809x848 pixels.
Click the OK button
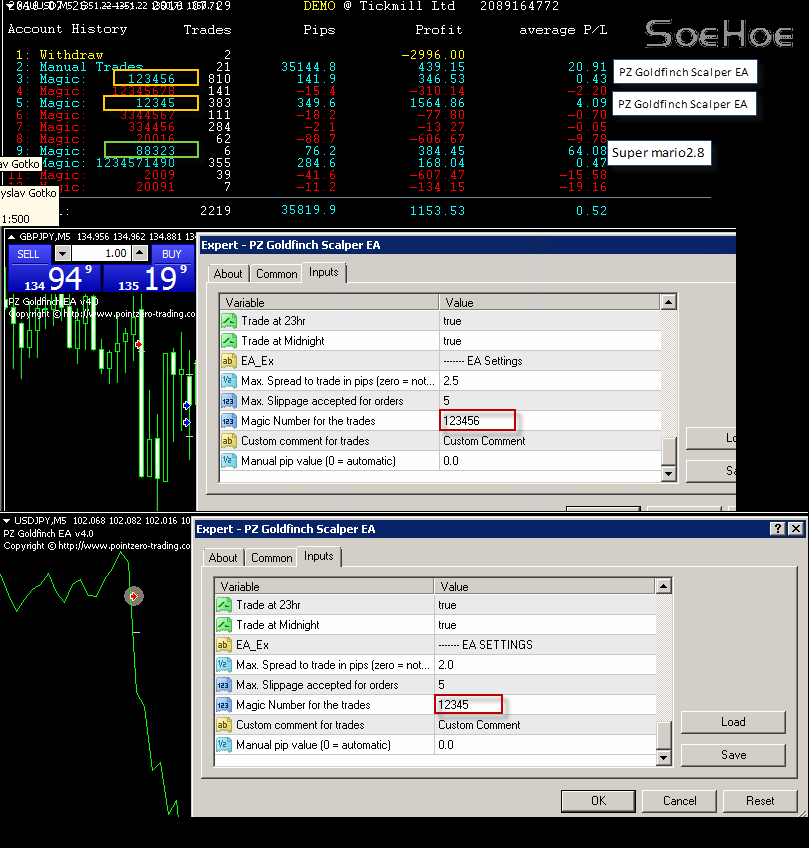598,800
